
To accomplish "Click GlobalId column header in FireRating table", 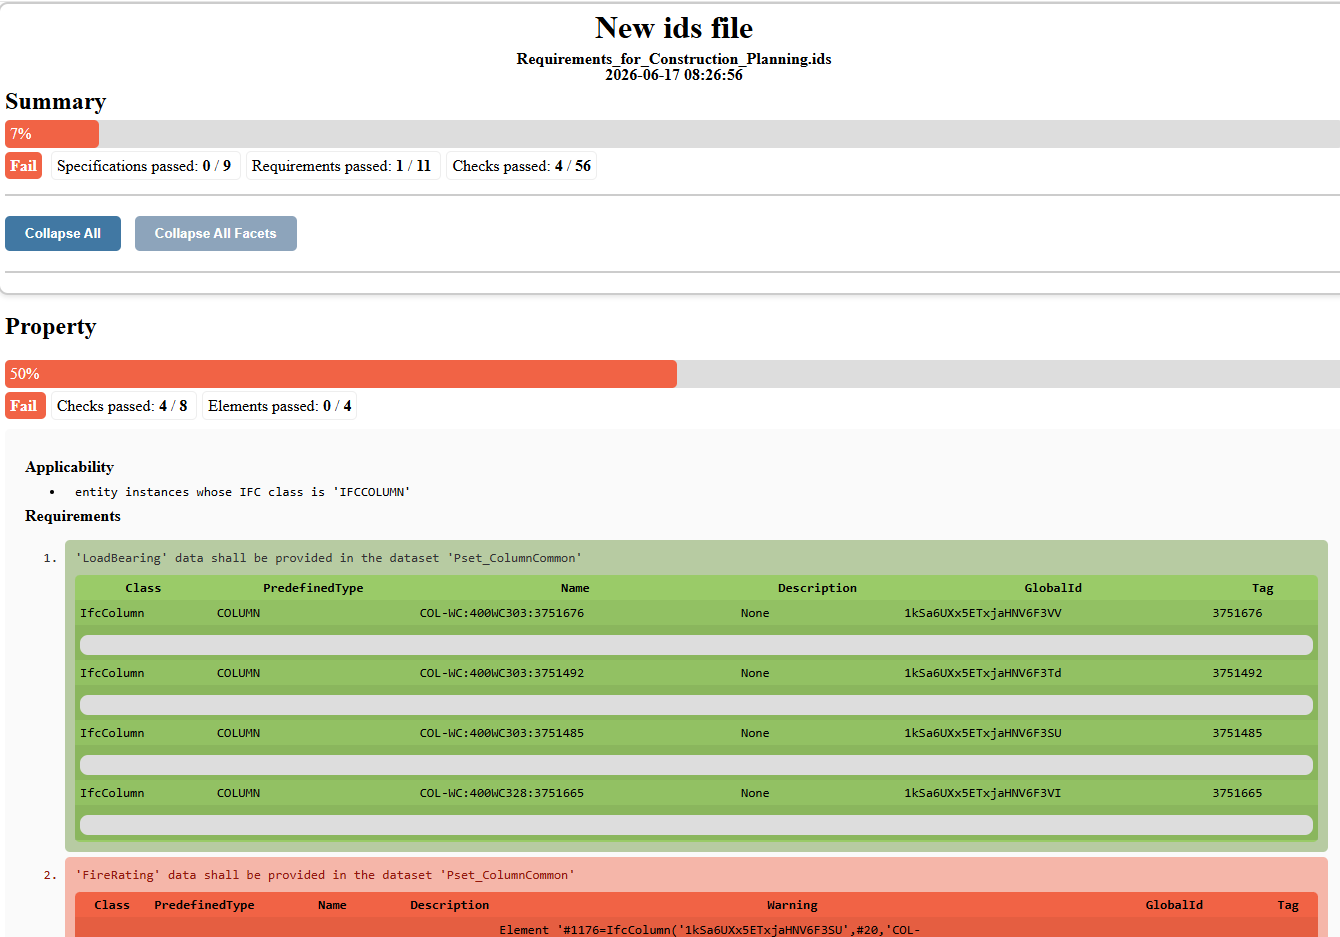I will click(1174, 905).
